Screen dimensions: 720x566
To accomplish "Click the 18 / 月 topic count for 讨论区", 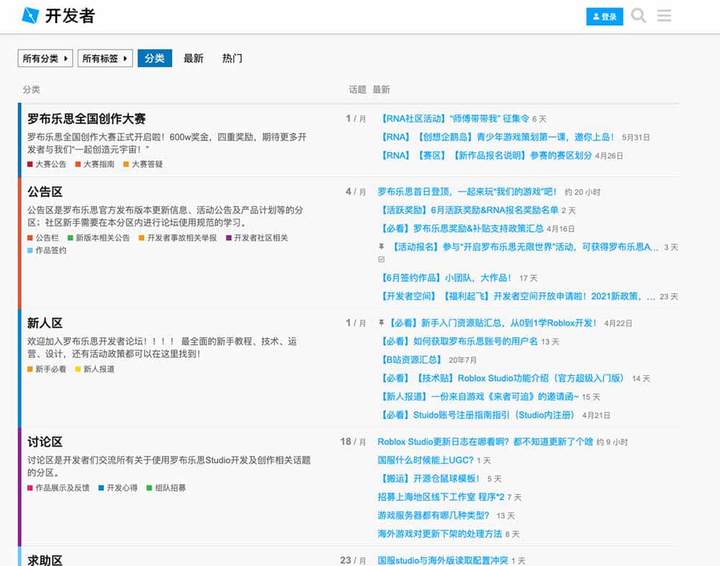I will pyautogui.click(x=353, y=442).
